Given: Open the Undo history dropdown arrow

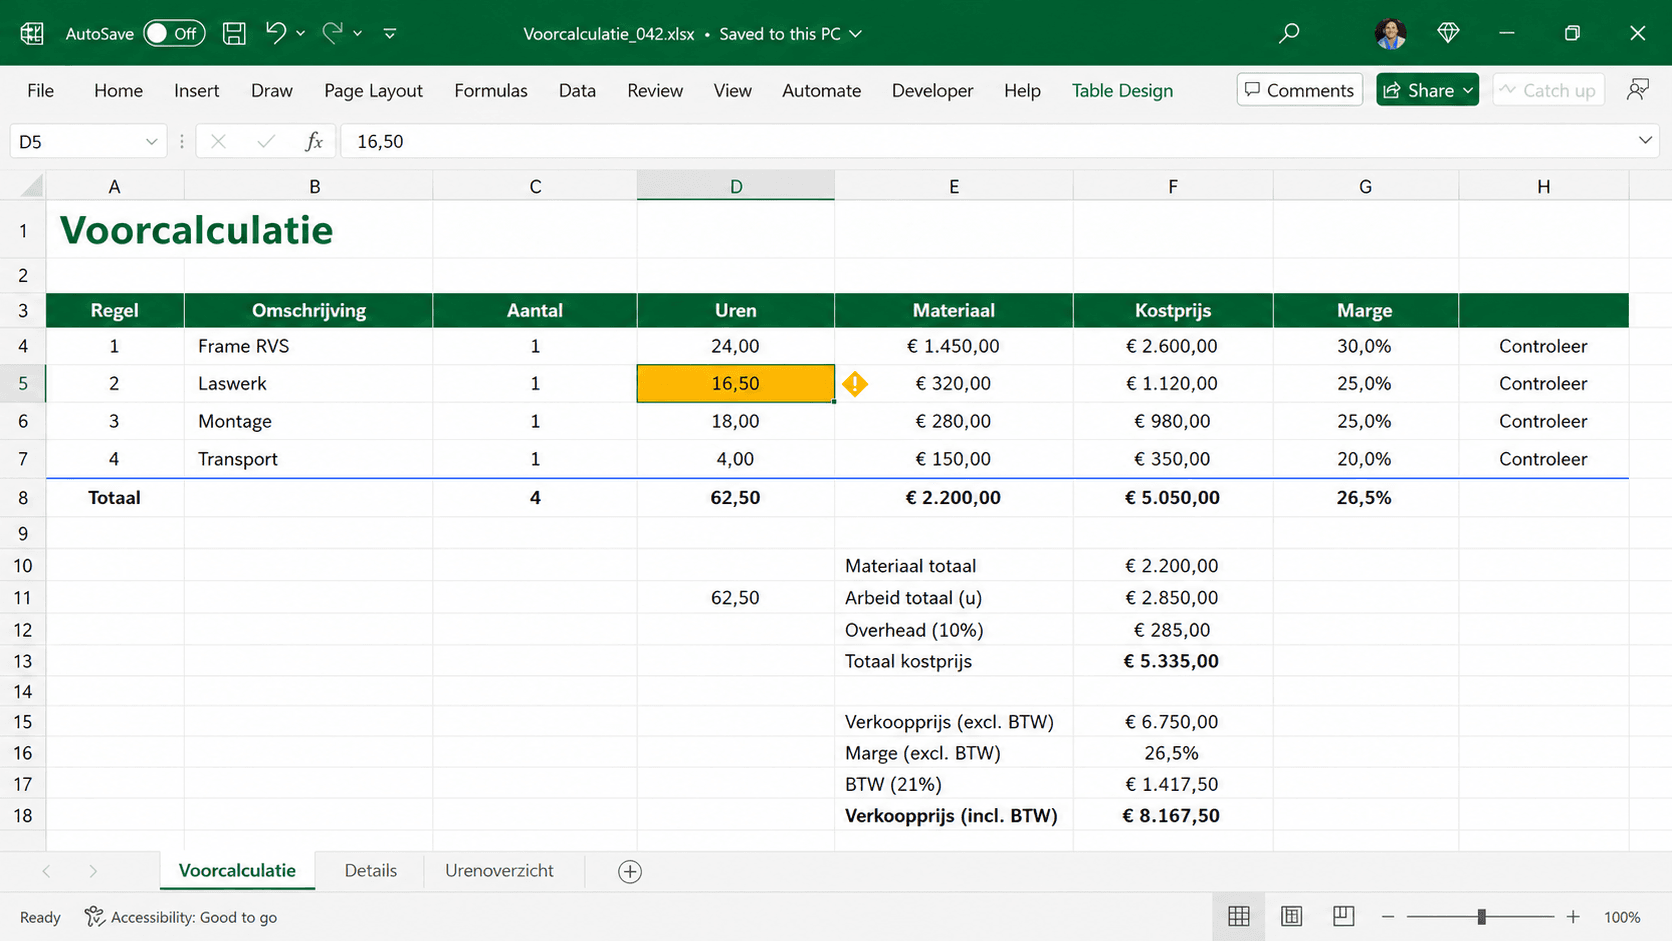Looking at the screenshot, I should pos(300,34).
